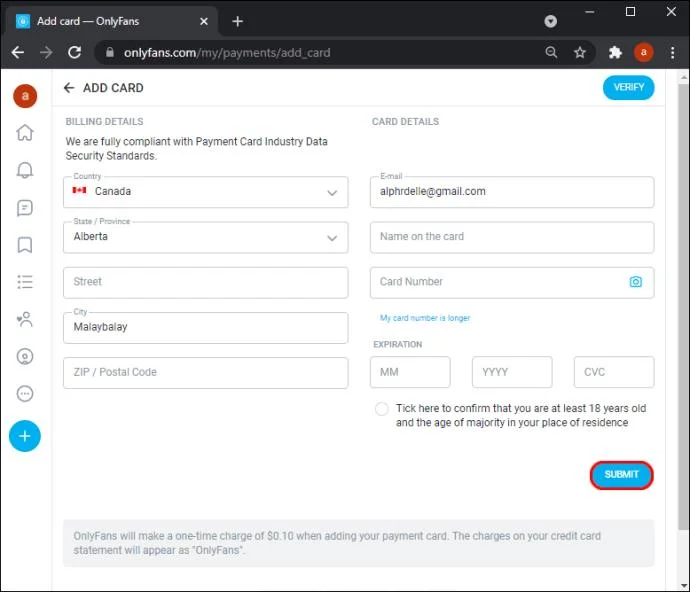Open the lists icon in sidebar
This screenshot has height=592, width=690.
(25, 282)
